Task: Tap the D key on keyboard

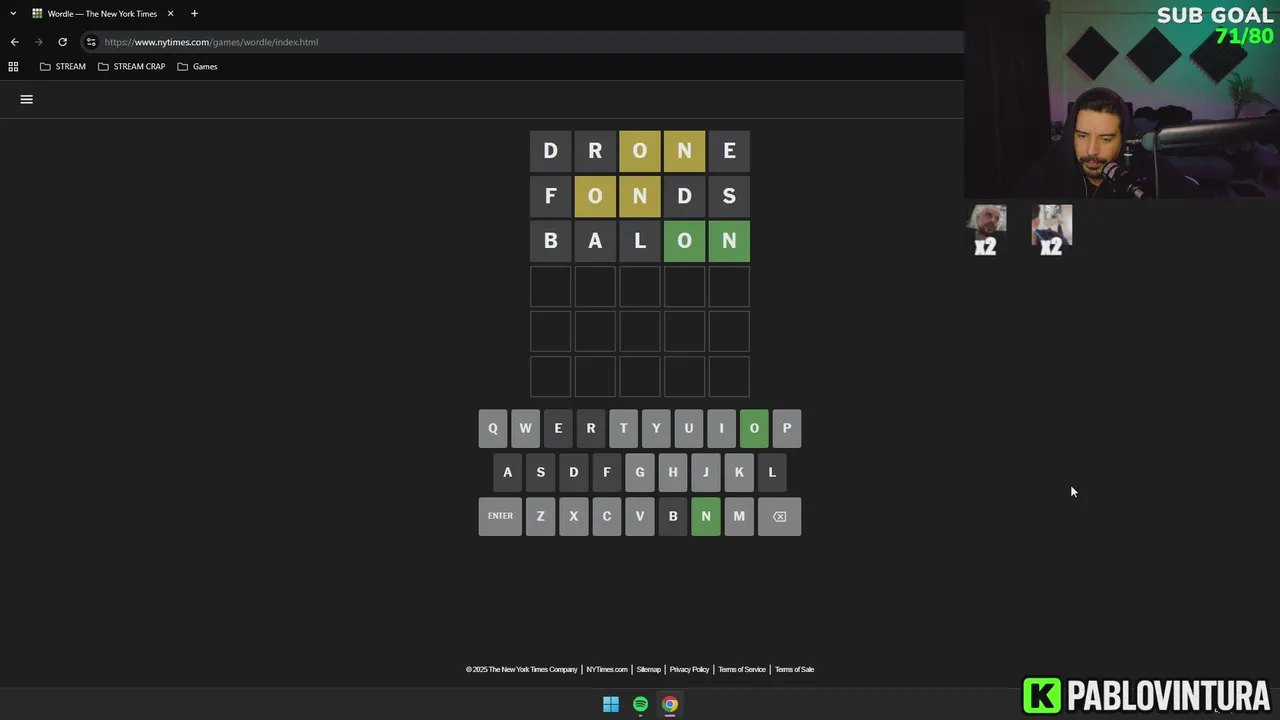Action: tap(574, 472)
